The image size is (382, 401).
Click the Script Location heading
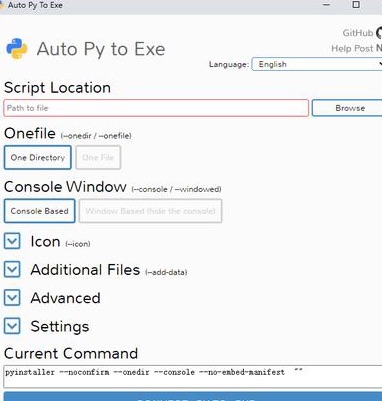click(x=57, y=88)
